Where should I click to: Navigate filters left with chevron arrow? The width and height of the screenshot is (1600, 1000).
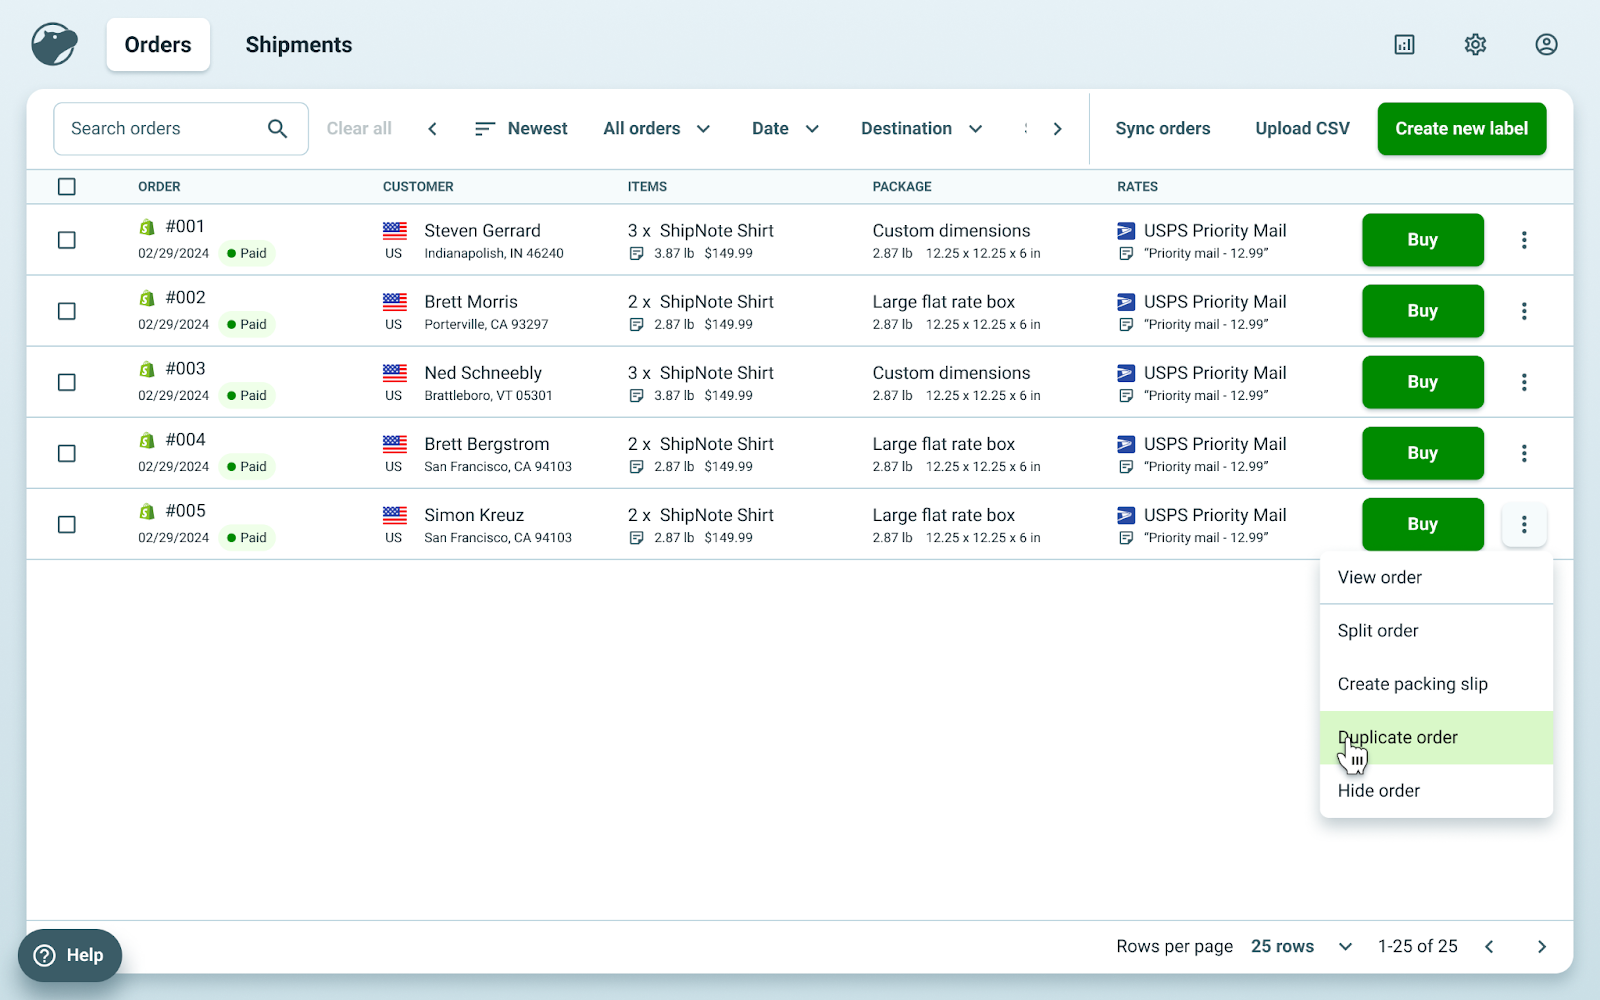click(x=432, y=128)
